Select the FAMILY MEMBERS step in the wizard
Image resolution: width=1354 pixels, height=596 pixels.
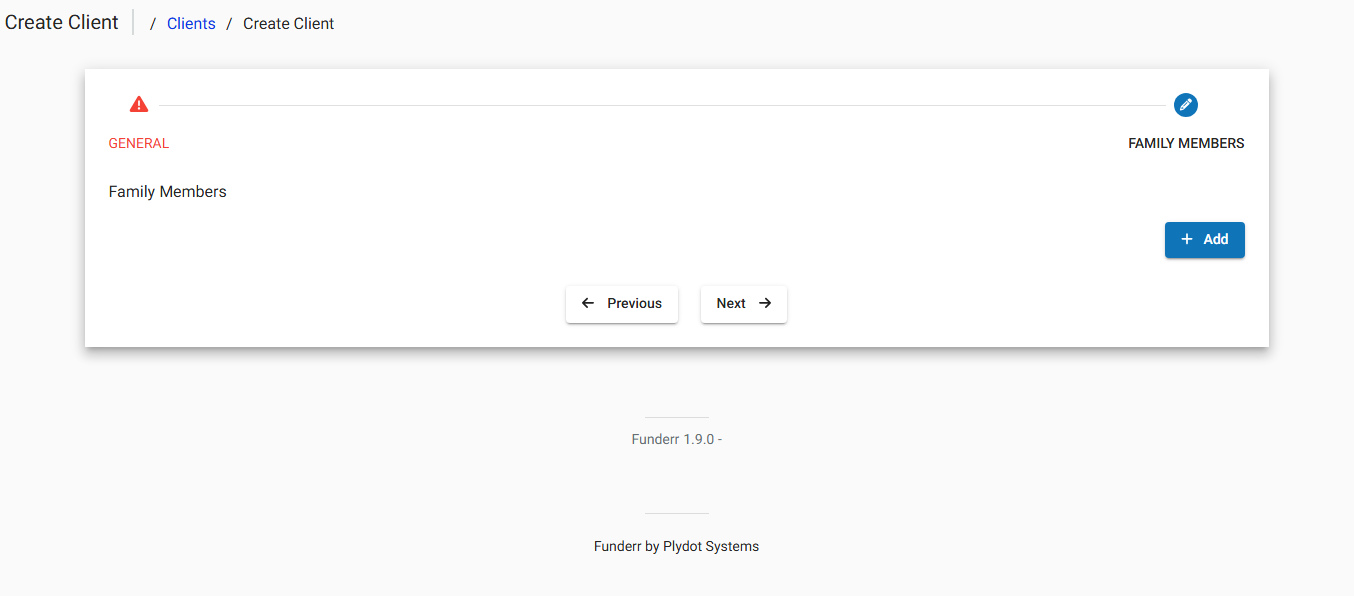click(x=1186, y=143)
